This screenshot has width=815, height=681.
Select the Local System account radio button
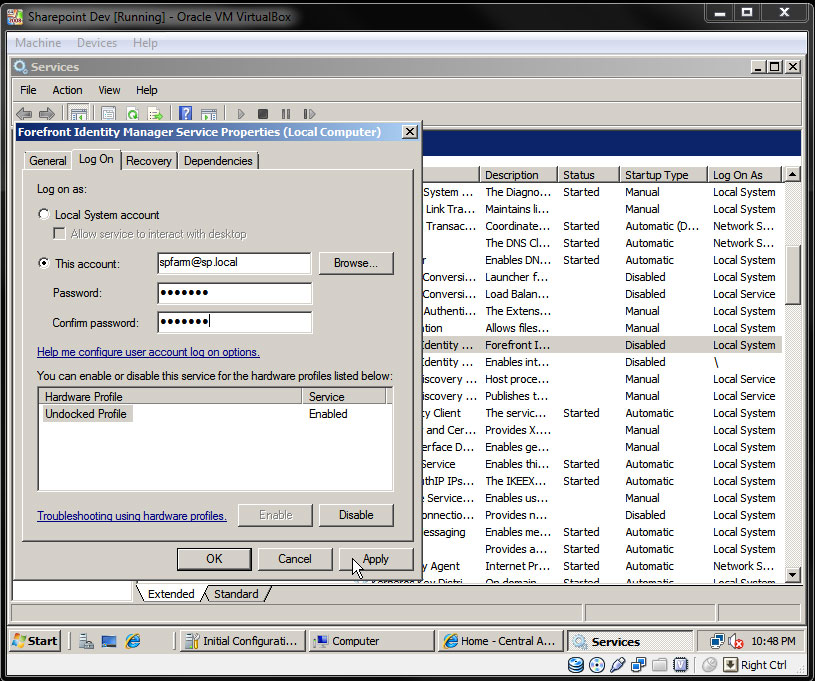[x=44, y=214]
